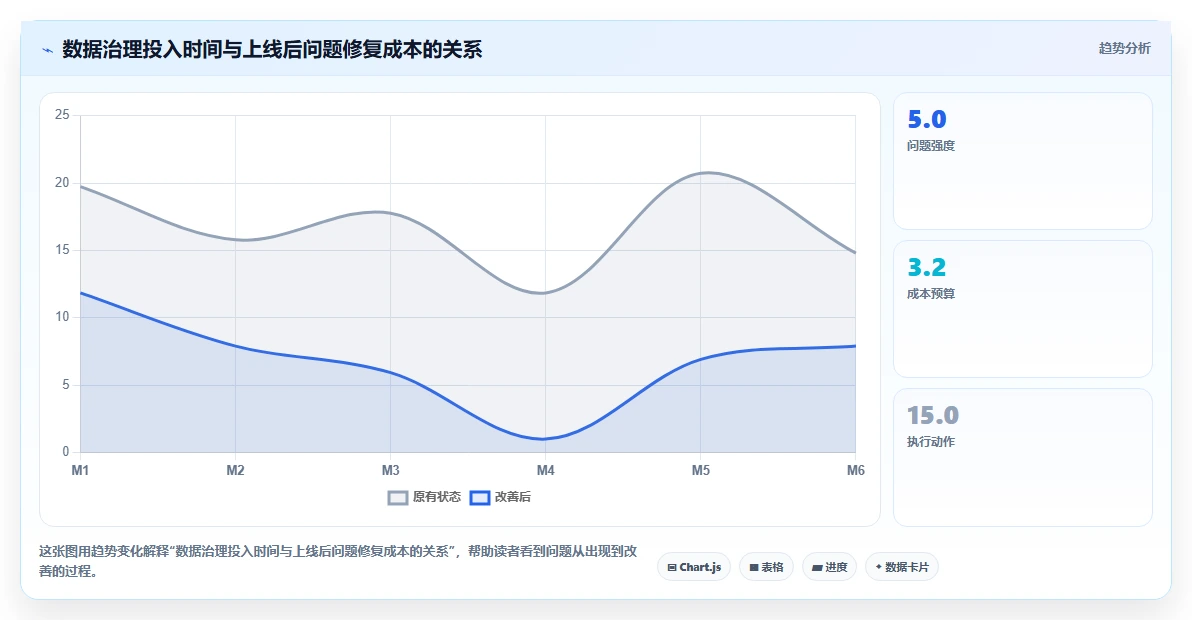Toggle the 改善后 legend entry

[500, 497]
